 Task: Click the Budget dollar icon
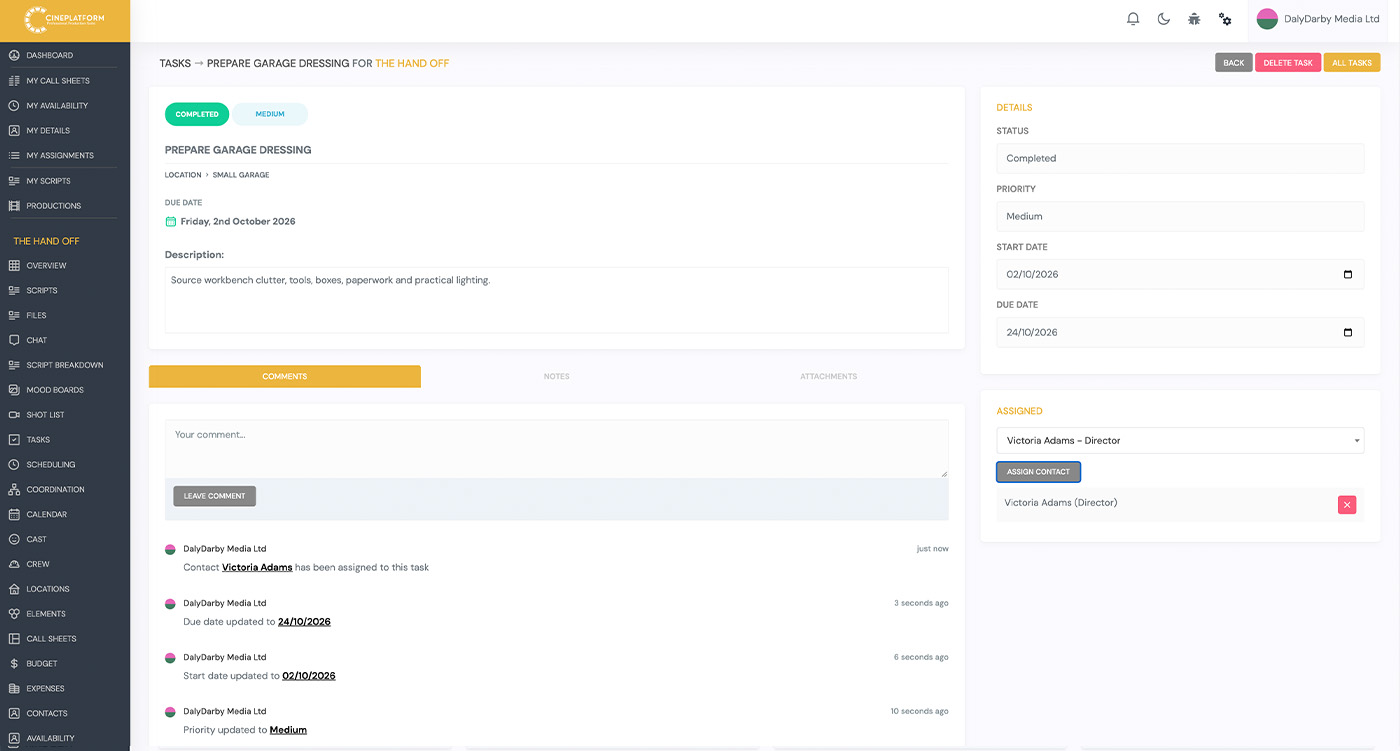[x=14, y=664]
